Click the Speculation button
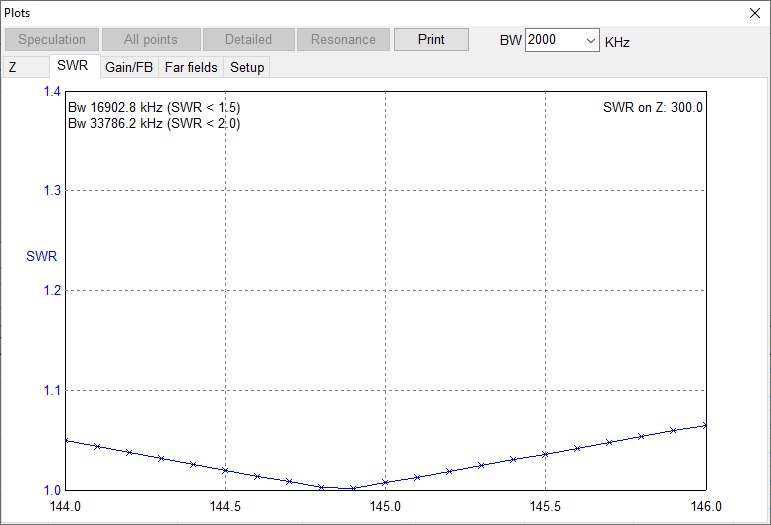The height and width of the screenshot is (525, 771). coord(52,40)
